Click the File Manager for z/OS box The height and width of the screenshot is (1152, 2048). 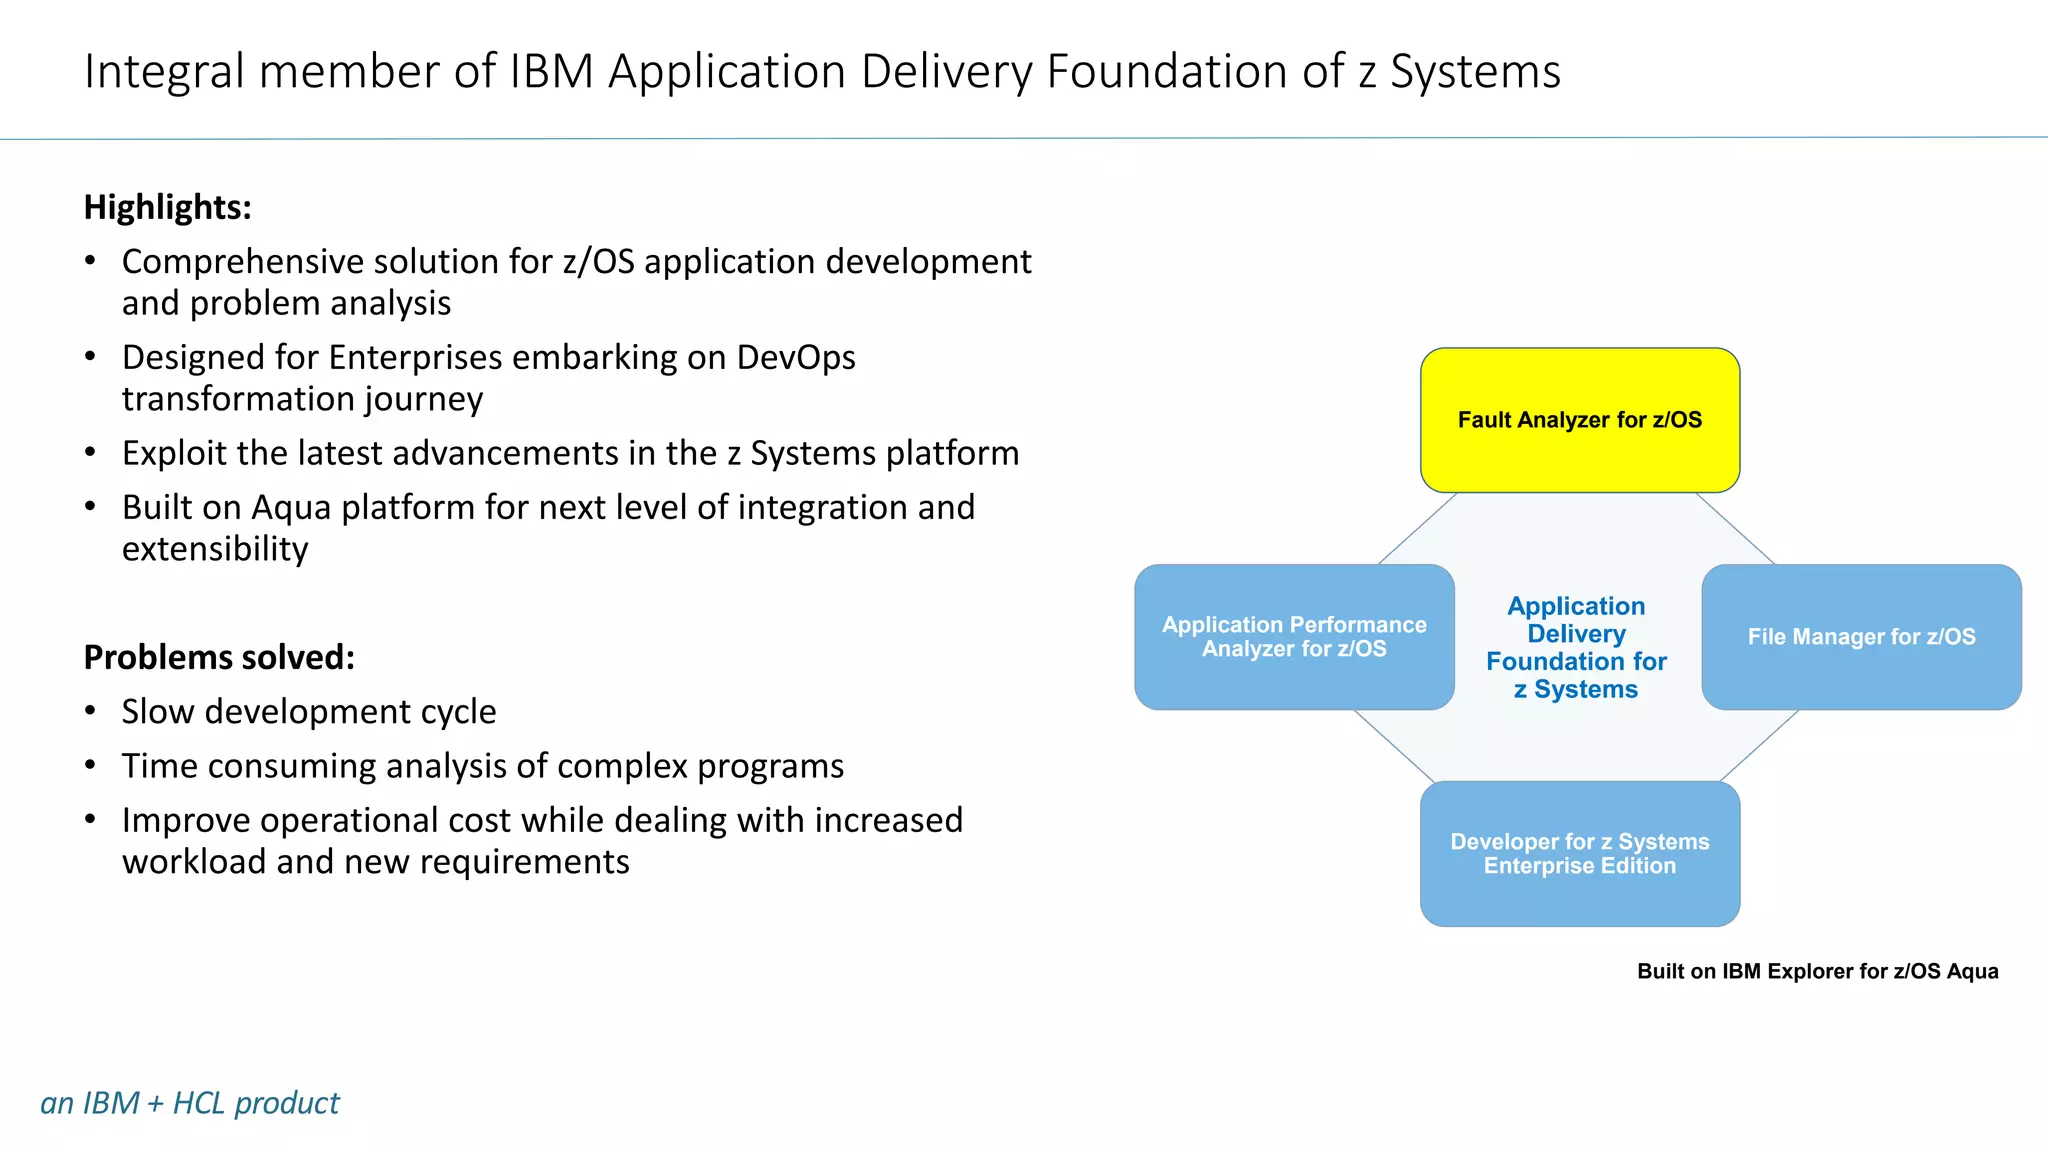[1860, 637]
